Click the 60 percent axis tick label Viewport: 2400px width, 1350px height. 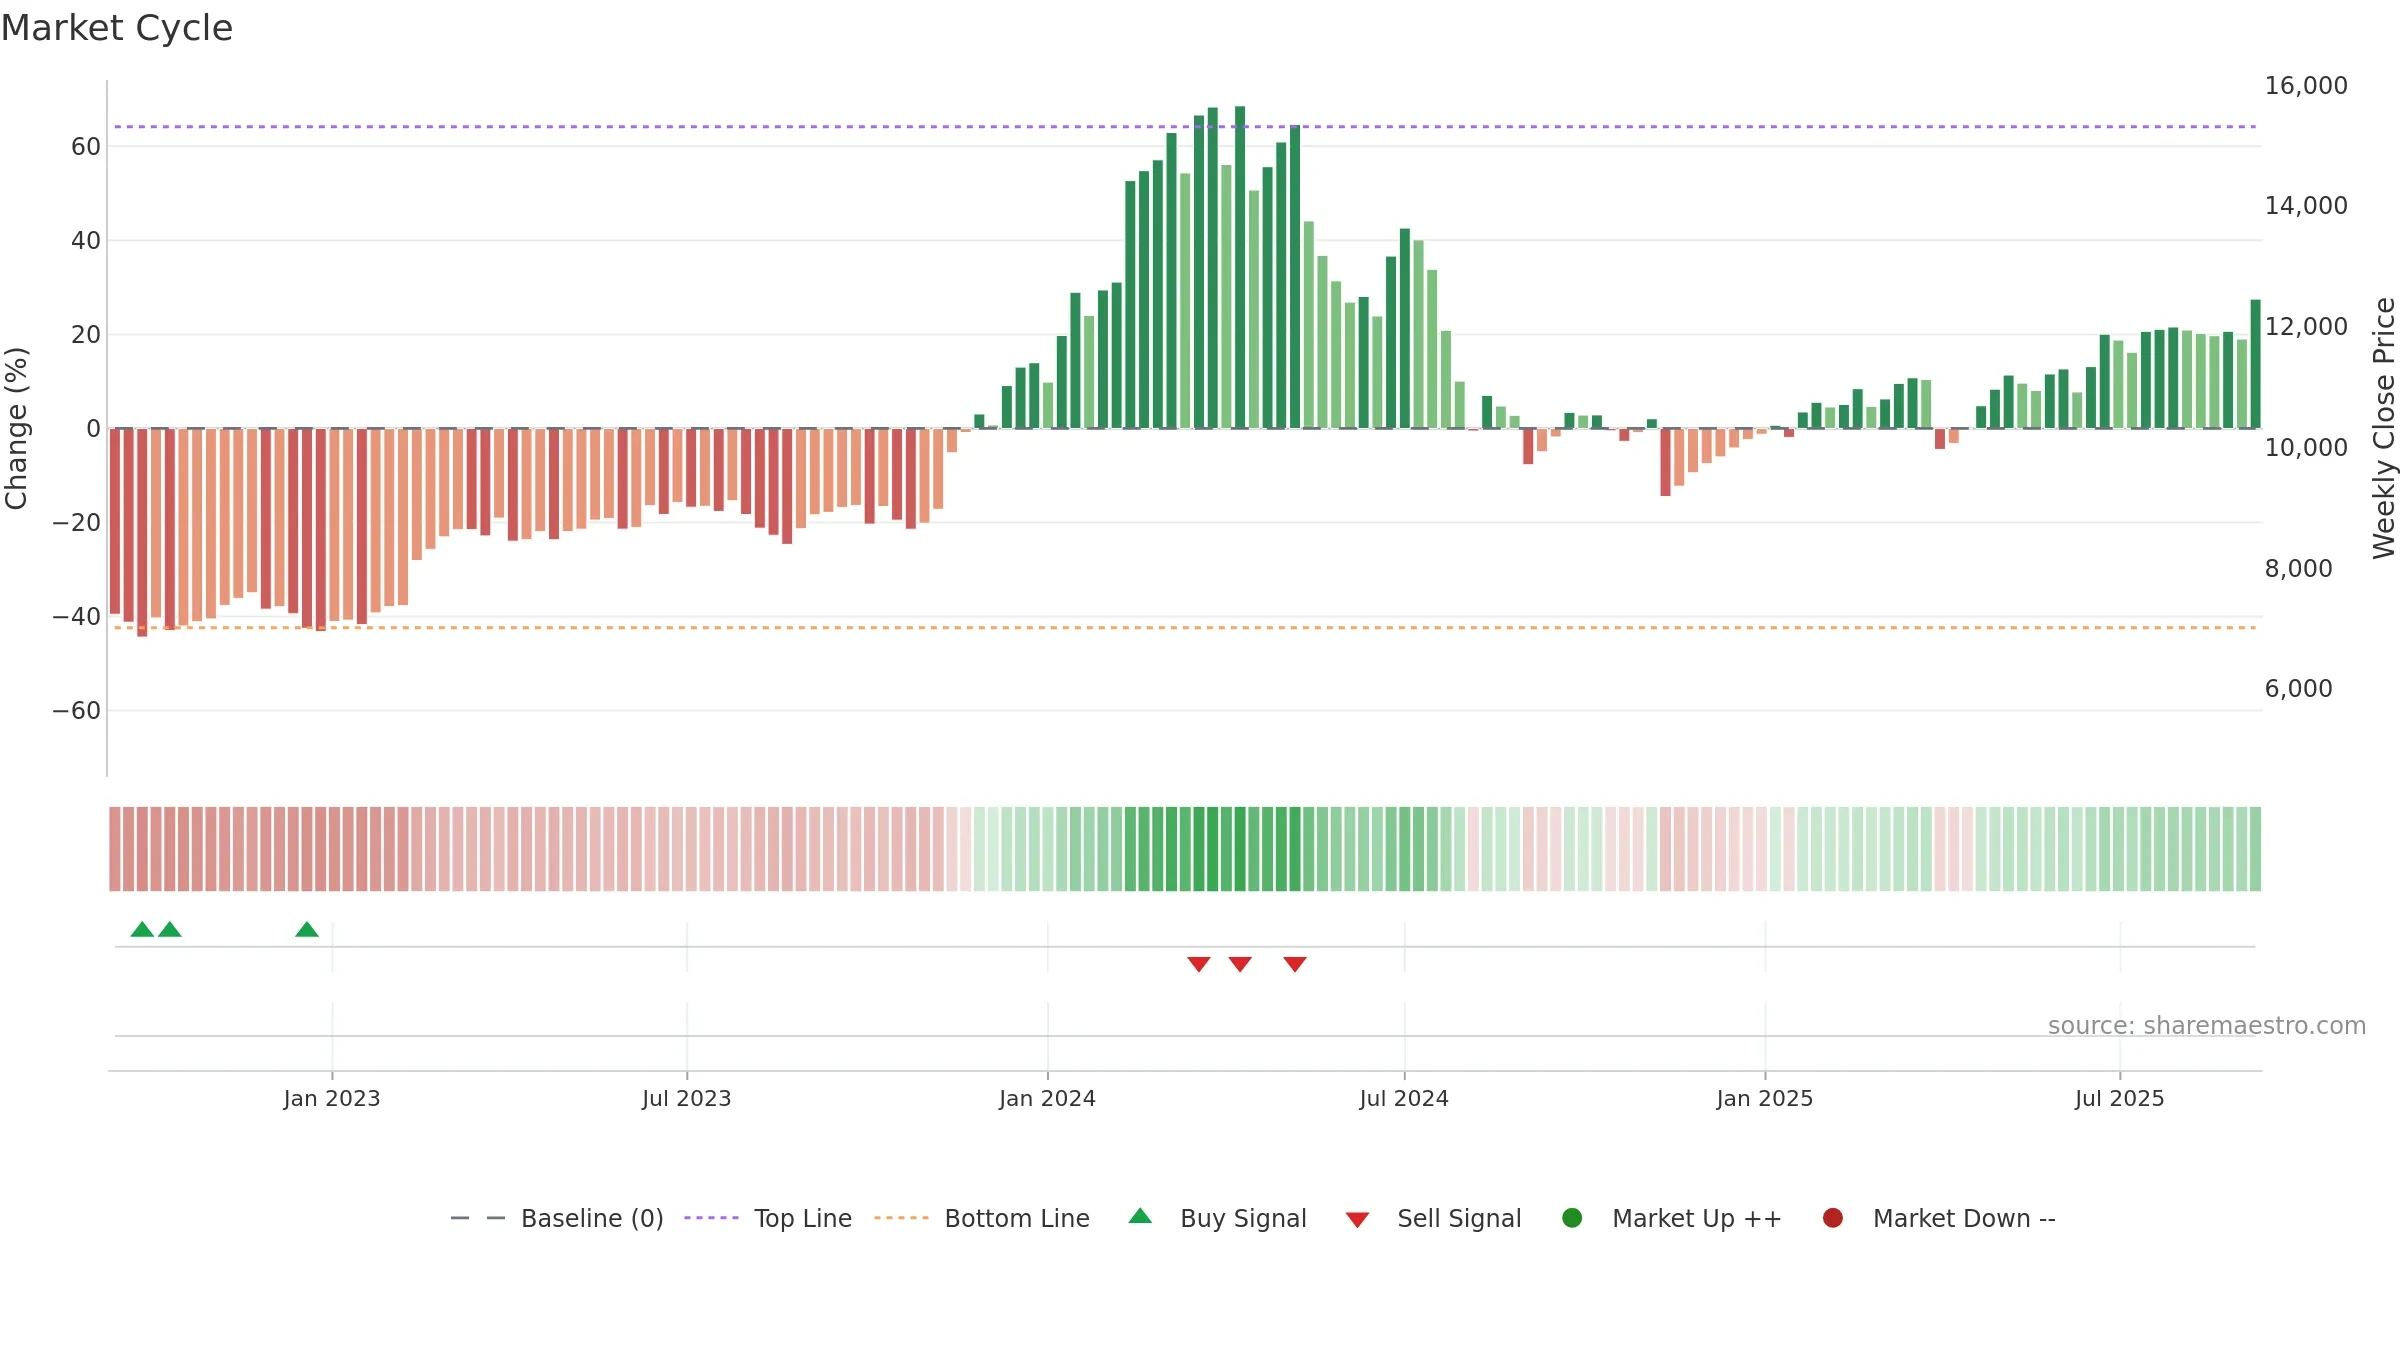(x=86, y=147)
